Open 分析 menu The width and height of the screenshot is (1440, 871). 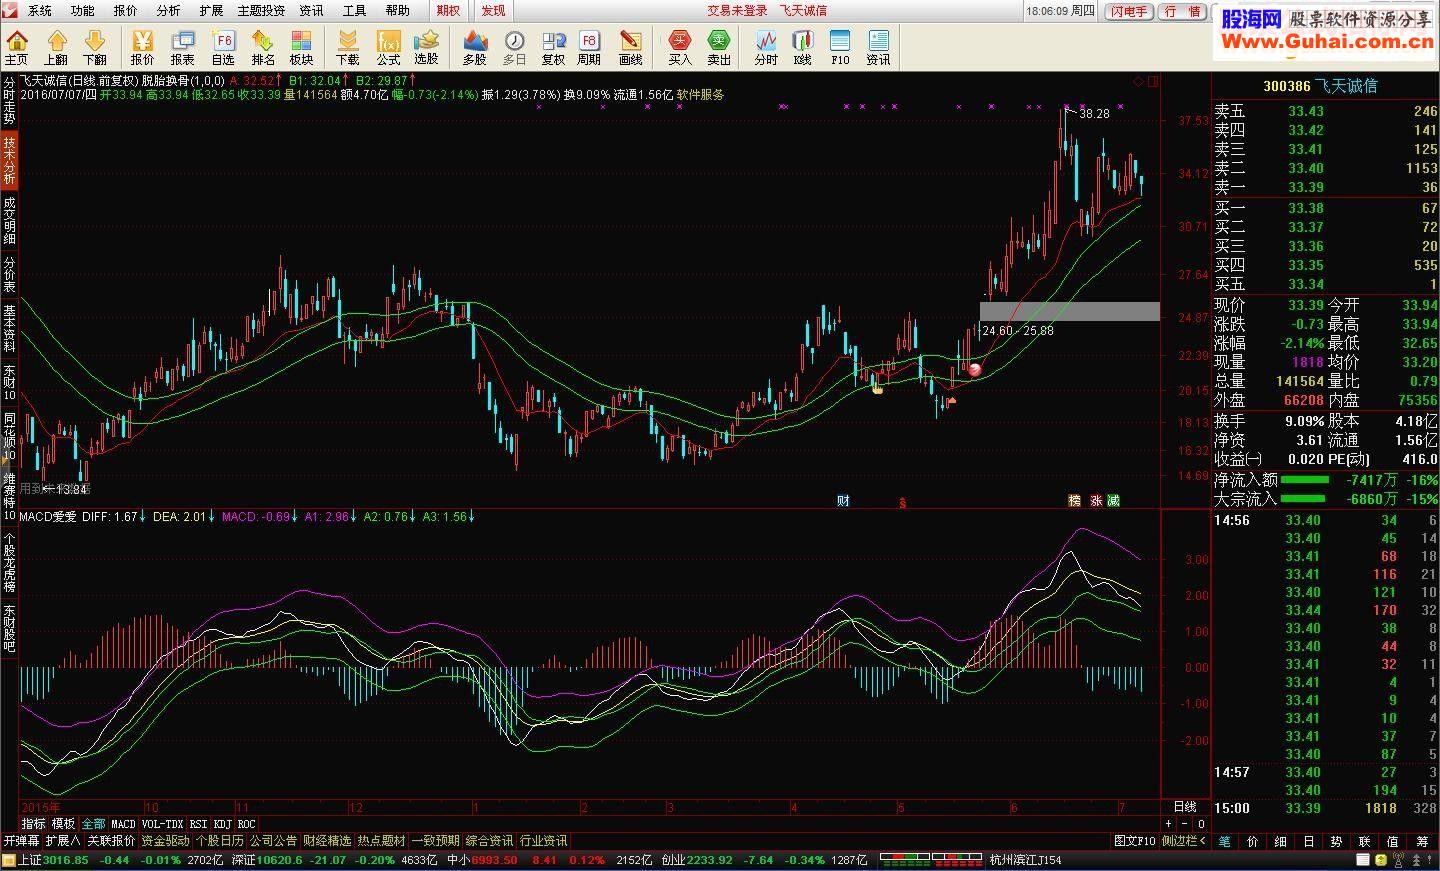169,10
